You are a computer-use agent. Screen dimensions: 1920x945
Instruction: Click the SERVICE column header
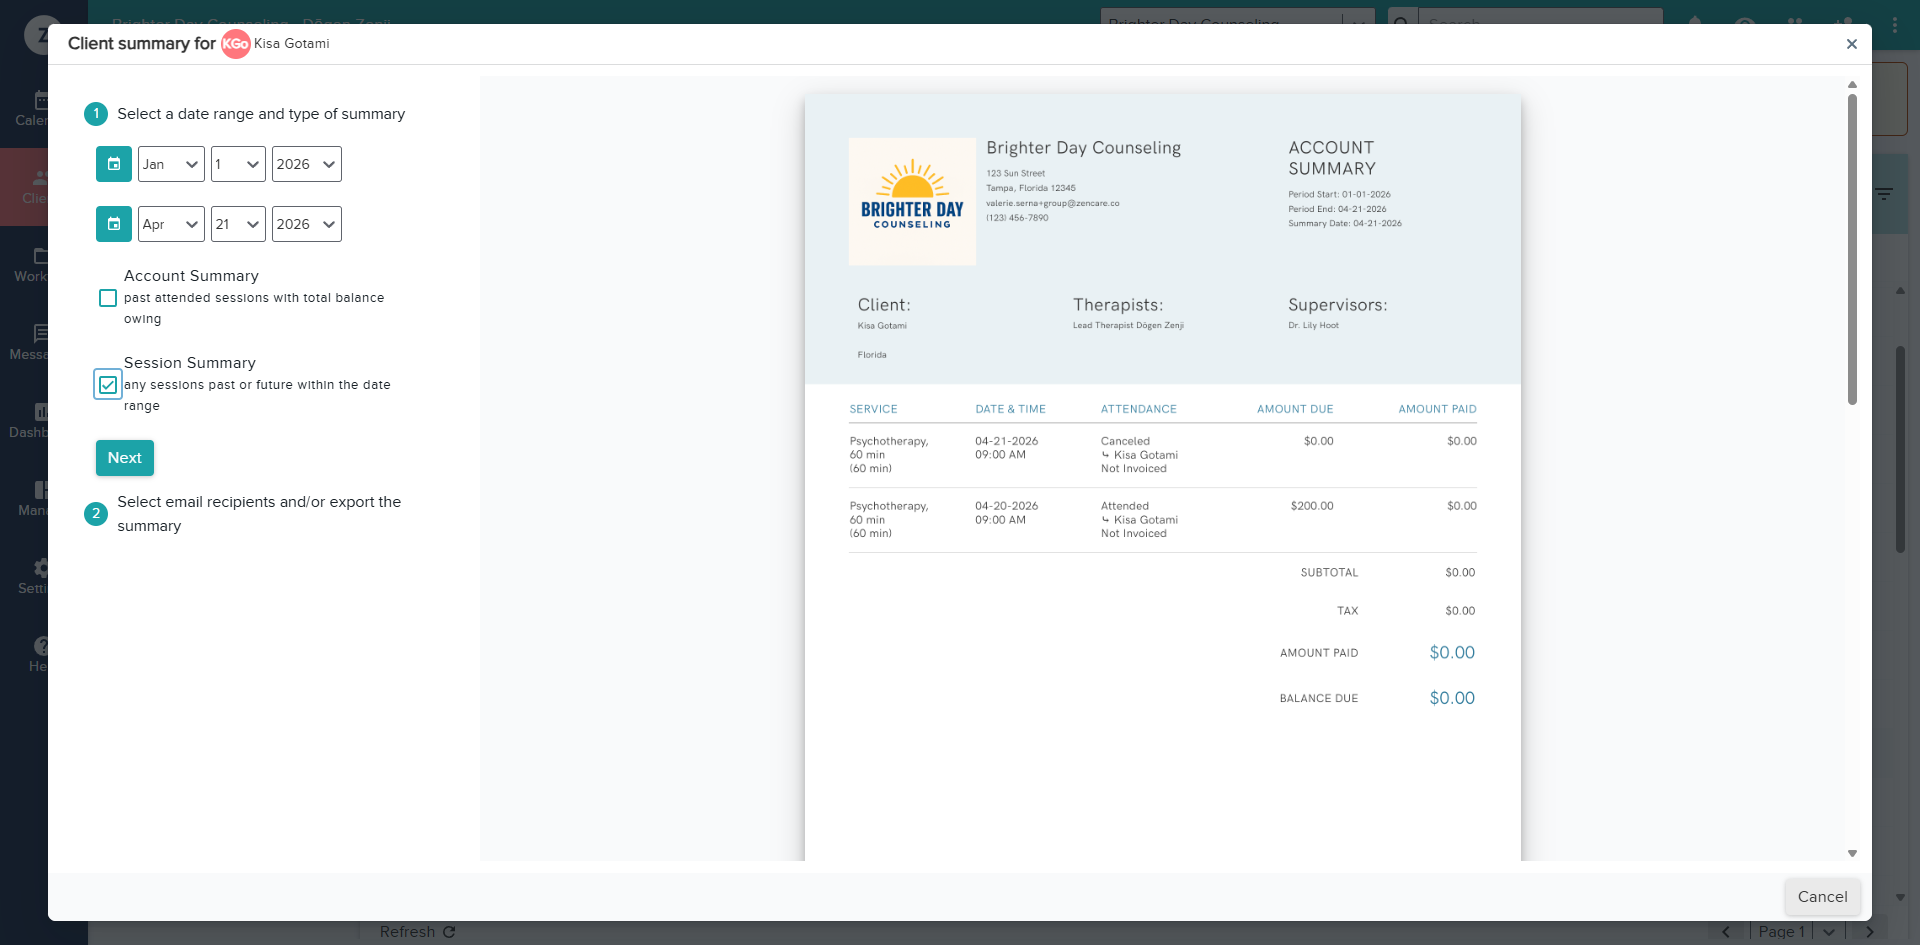[873, 409]
